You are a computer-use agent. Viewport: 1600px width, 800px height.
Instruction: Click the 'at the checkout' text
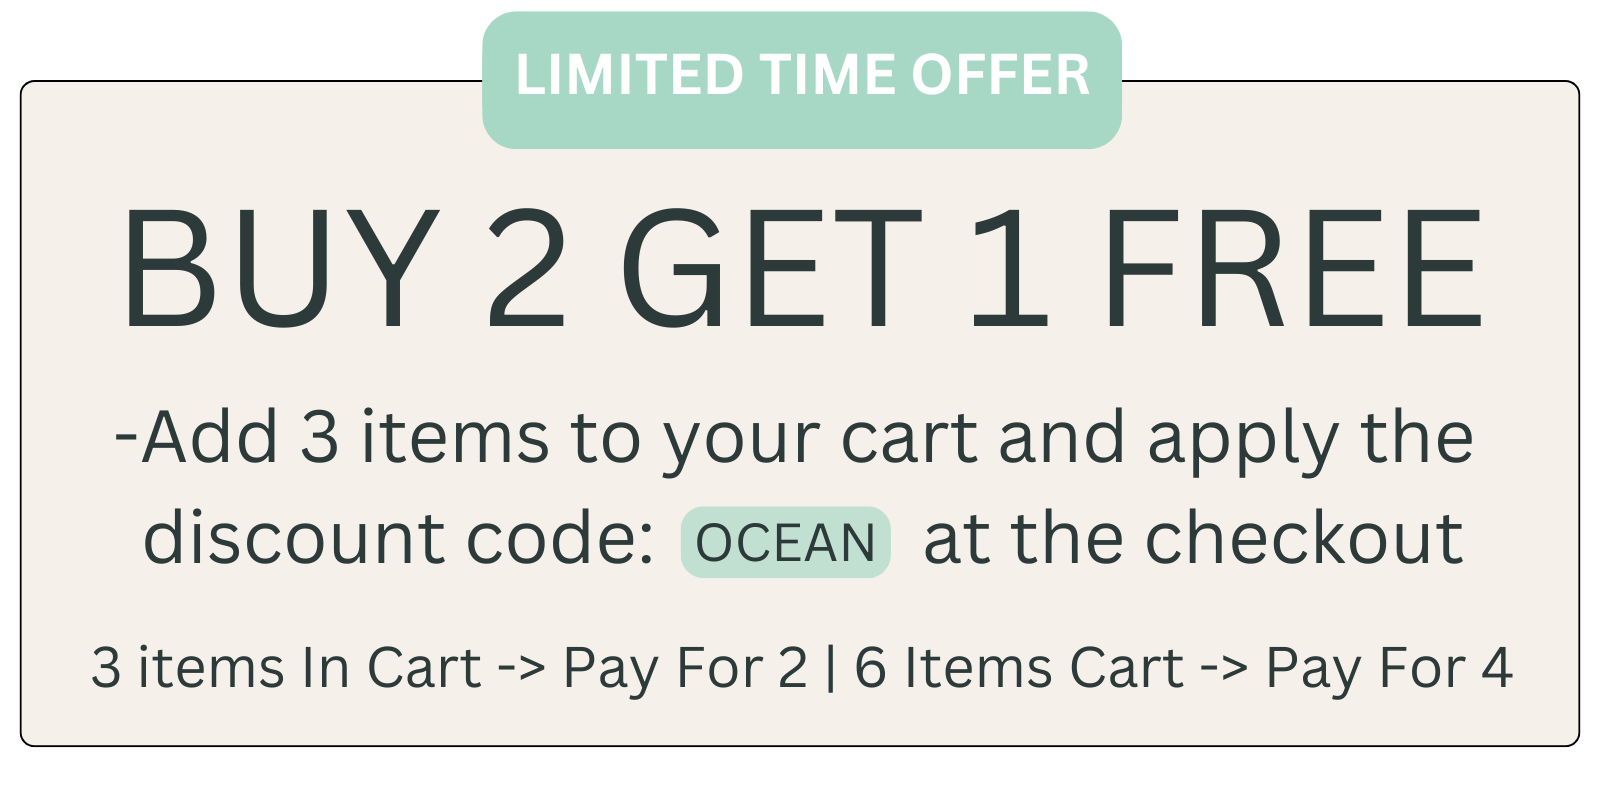[1193, 540]
